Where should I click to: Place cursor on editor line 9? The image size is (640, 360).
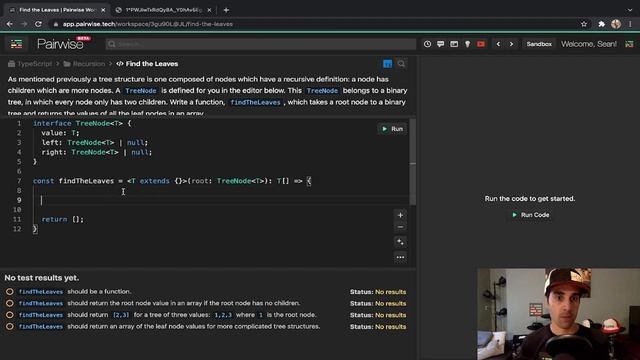pyautogui.click(x=220, y=200)
